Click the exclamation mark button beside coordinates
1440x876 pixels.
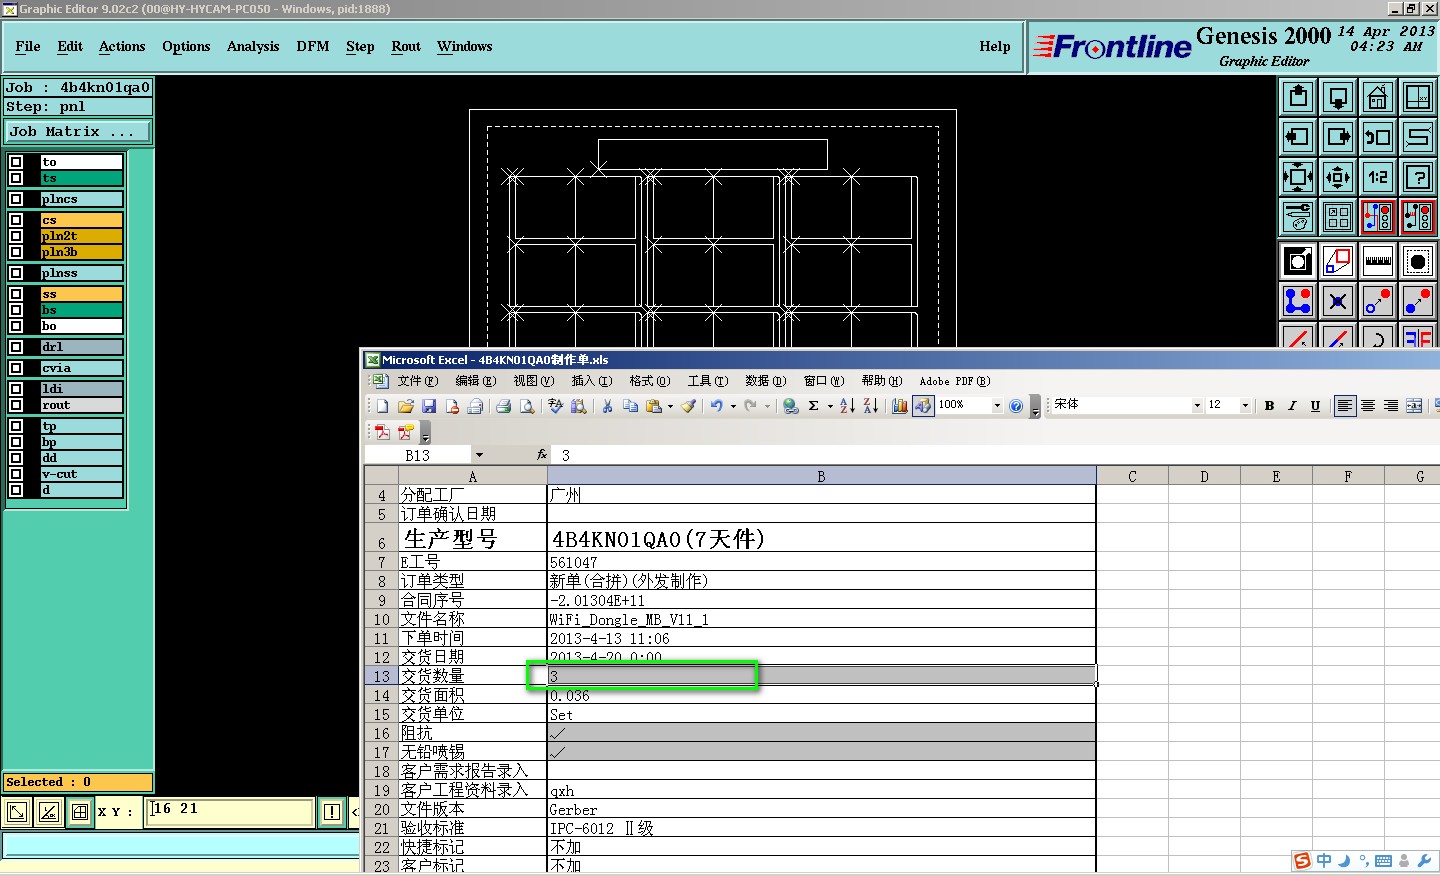332,812
